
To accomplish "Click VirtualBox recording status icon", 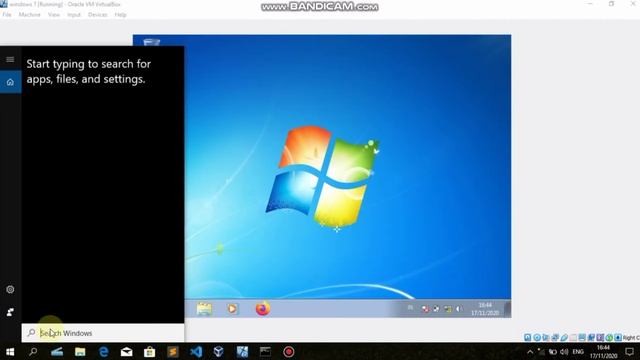I will point(591,337).
